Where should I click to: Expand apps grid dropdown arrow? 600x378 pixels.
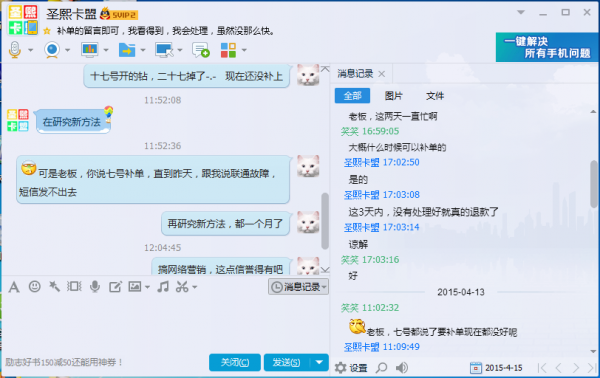[244, 50]
